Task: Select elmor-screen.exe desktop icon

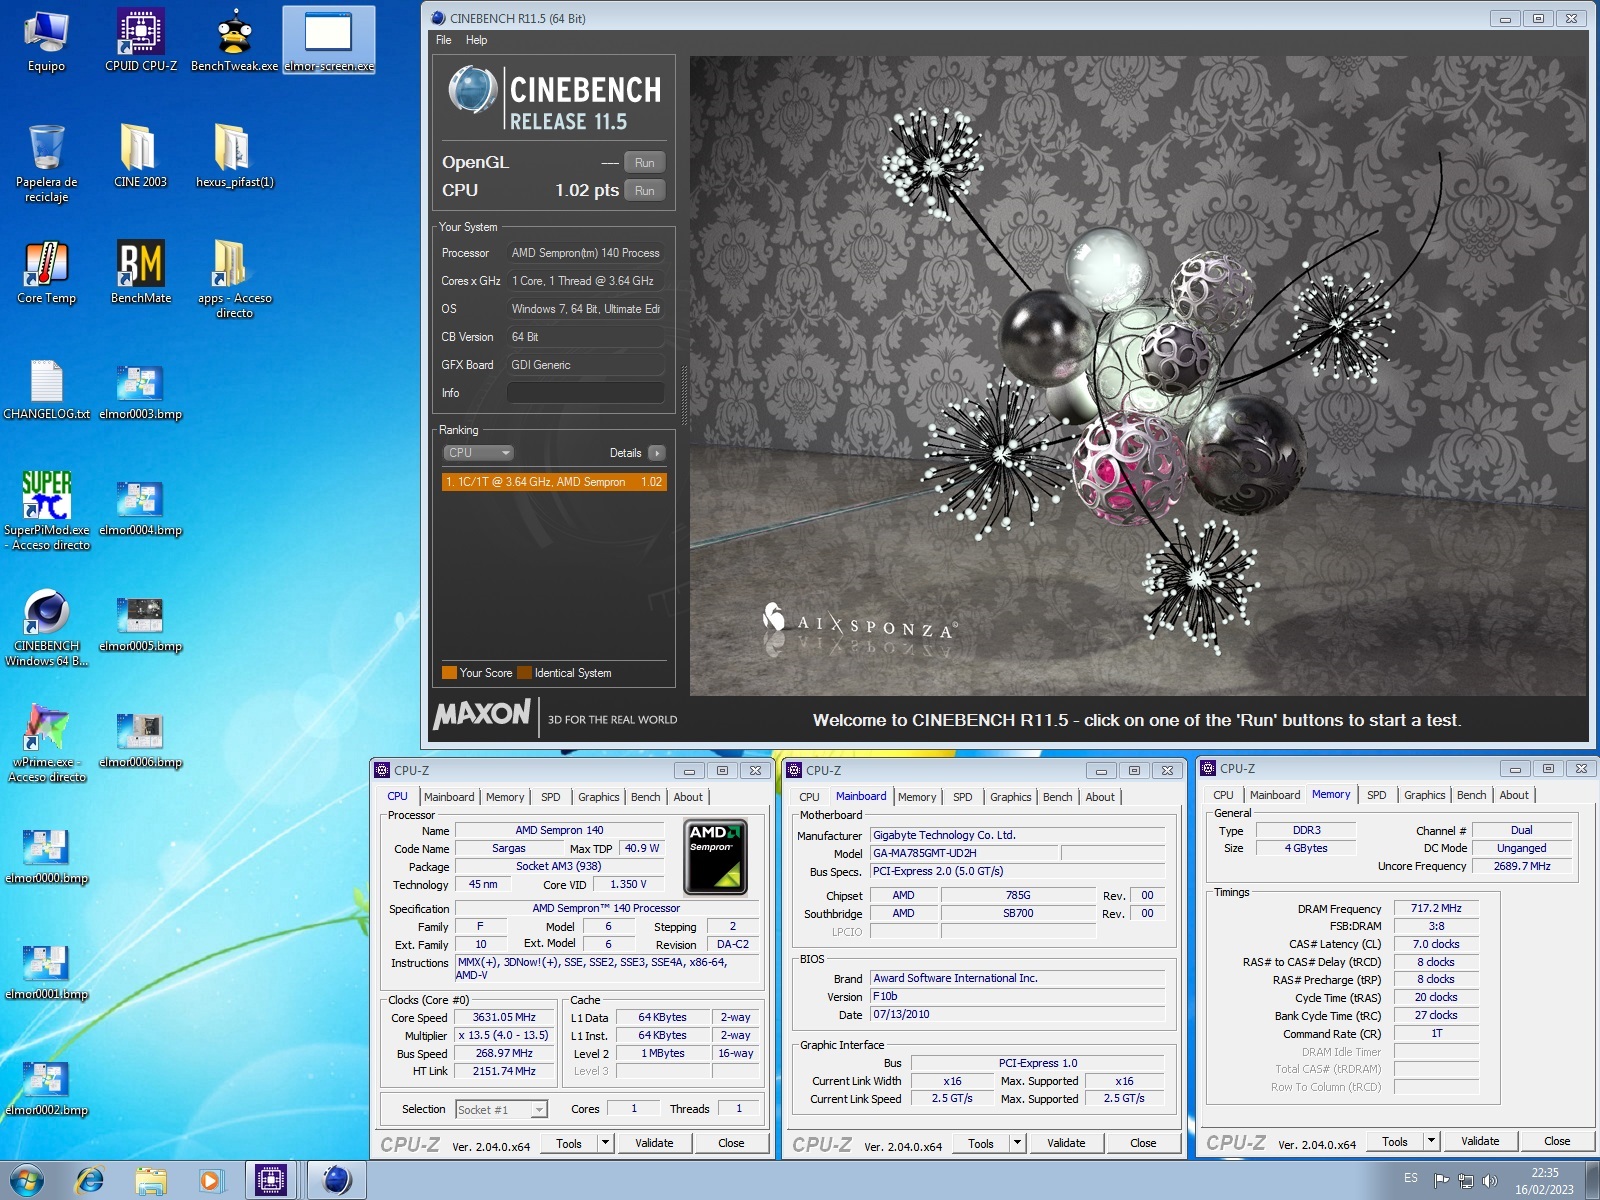Action: point(329,42)
